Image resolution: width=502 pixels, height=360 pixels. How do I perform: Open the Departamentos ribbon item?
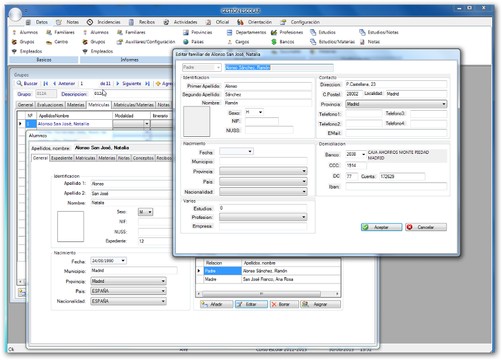coord(246,32)
